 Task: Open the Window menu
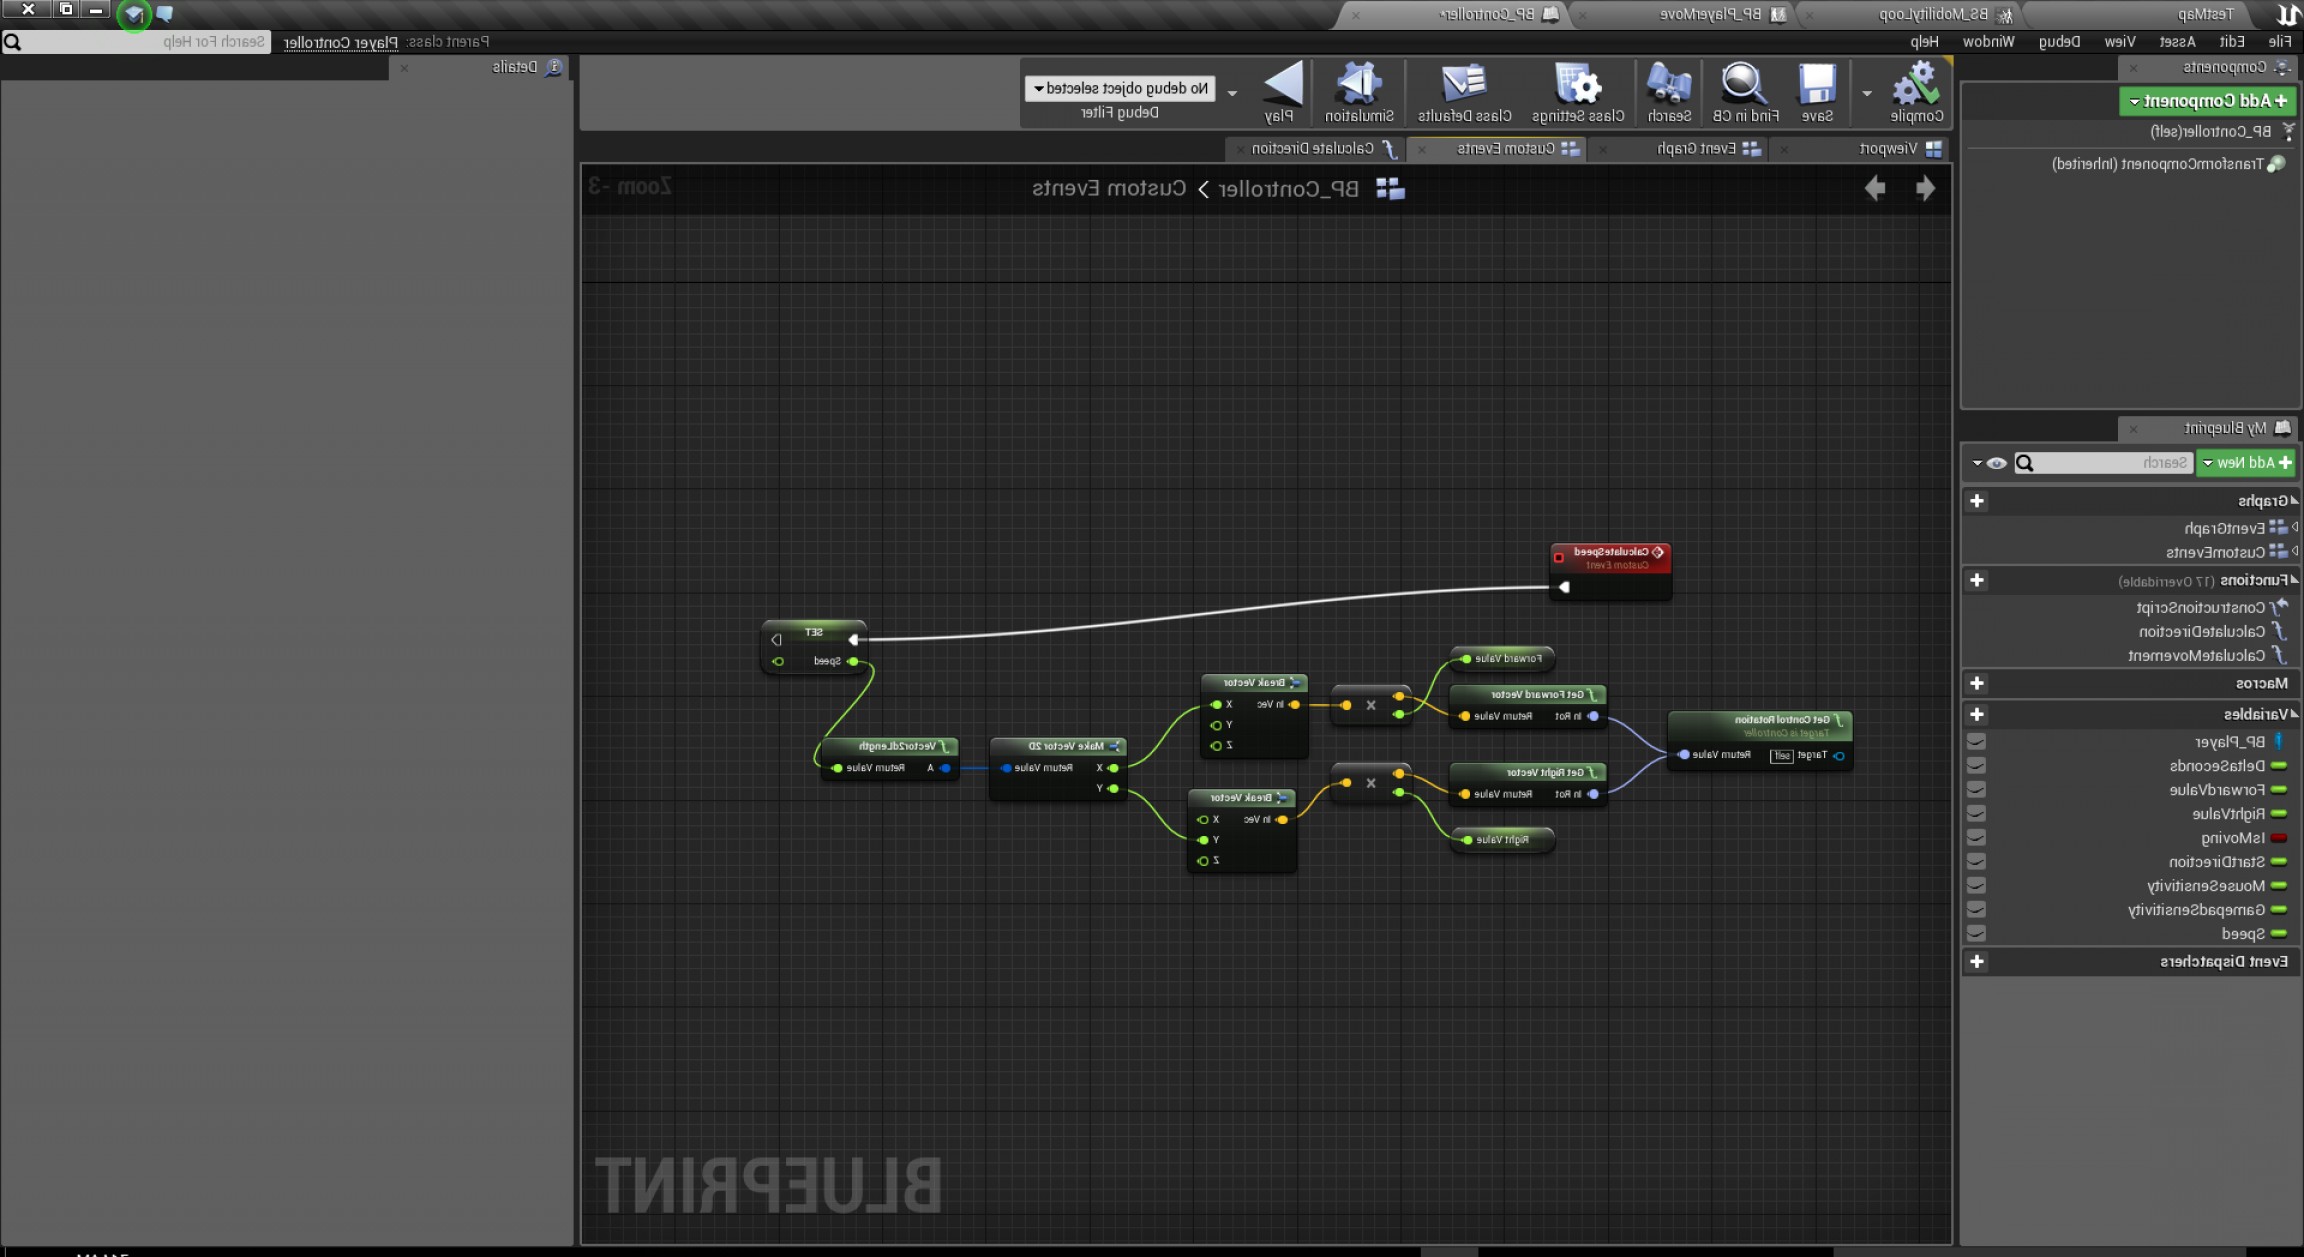click(1987, 41)
